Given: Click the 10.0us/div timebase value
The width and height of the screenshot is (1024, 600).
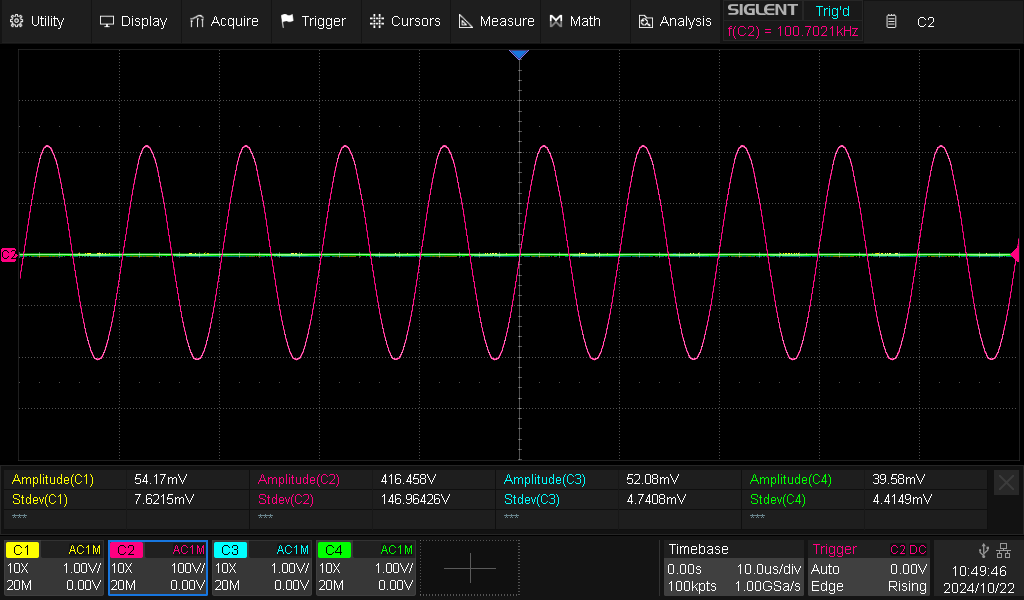Looking at the screenshot, I should [x=769, y=569].
